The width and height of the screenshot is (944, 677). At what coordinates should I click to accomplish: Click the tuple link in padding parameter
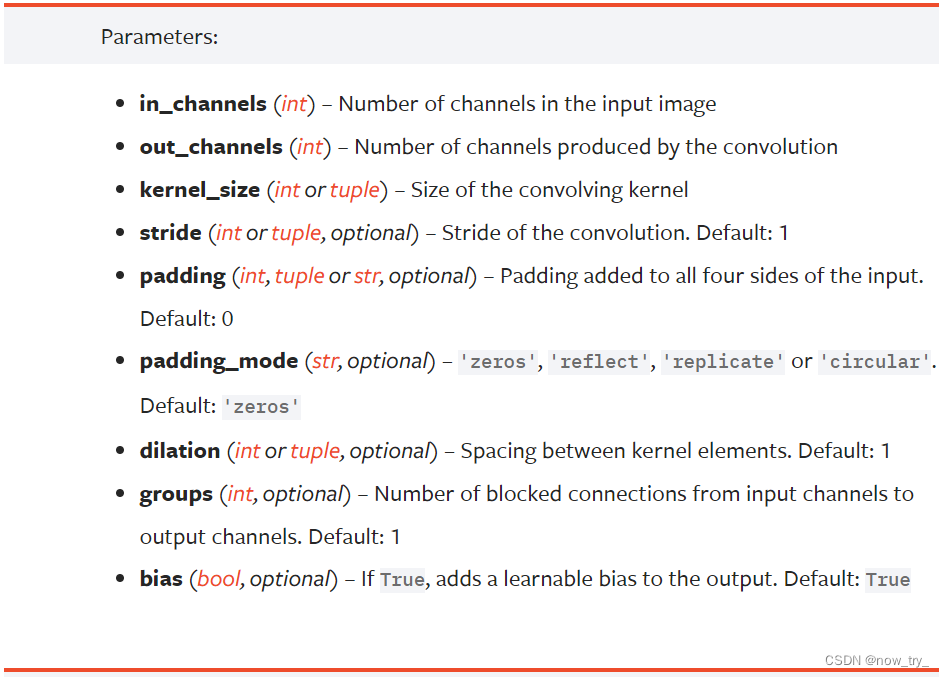tap(300, 276)
